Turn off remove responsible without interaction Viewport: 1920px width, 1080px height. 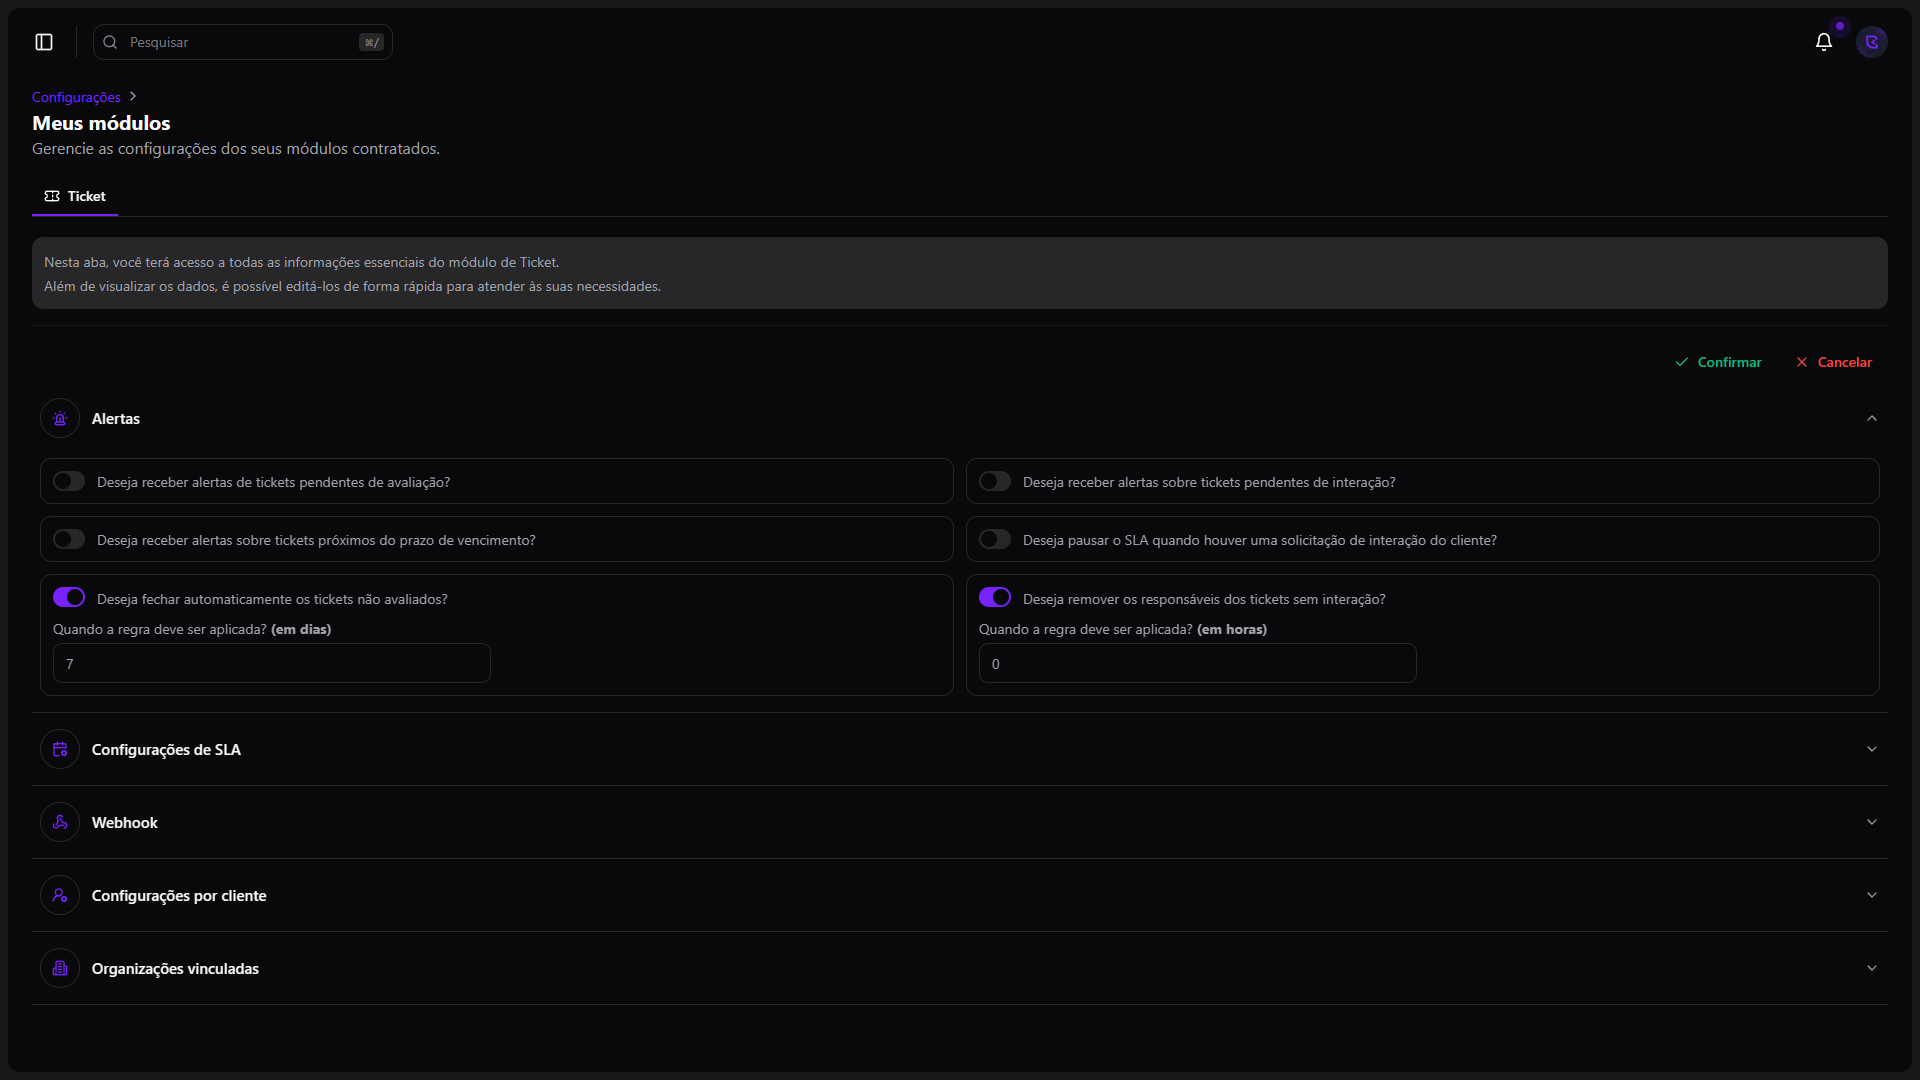tap(994, 598)
